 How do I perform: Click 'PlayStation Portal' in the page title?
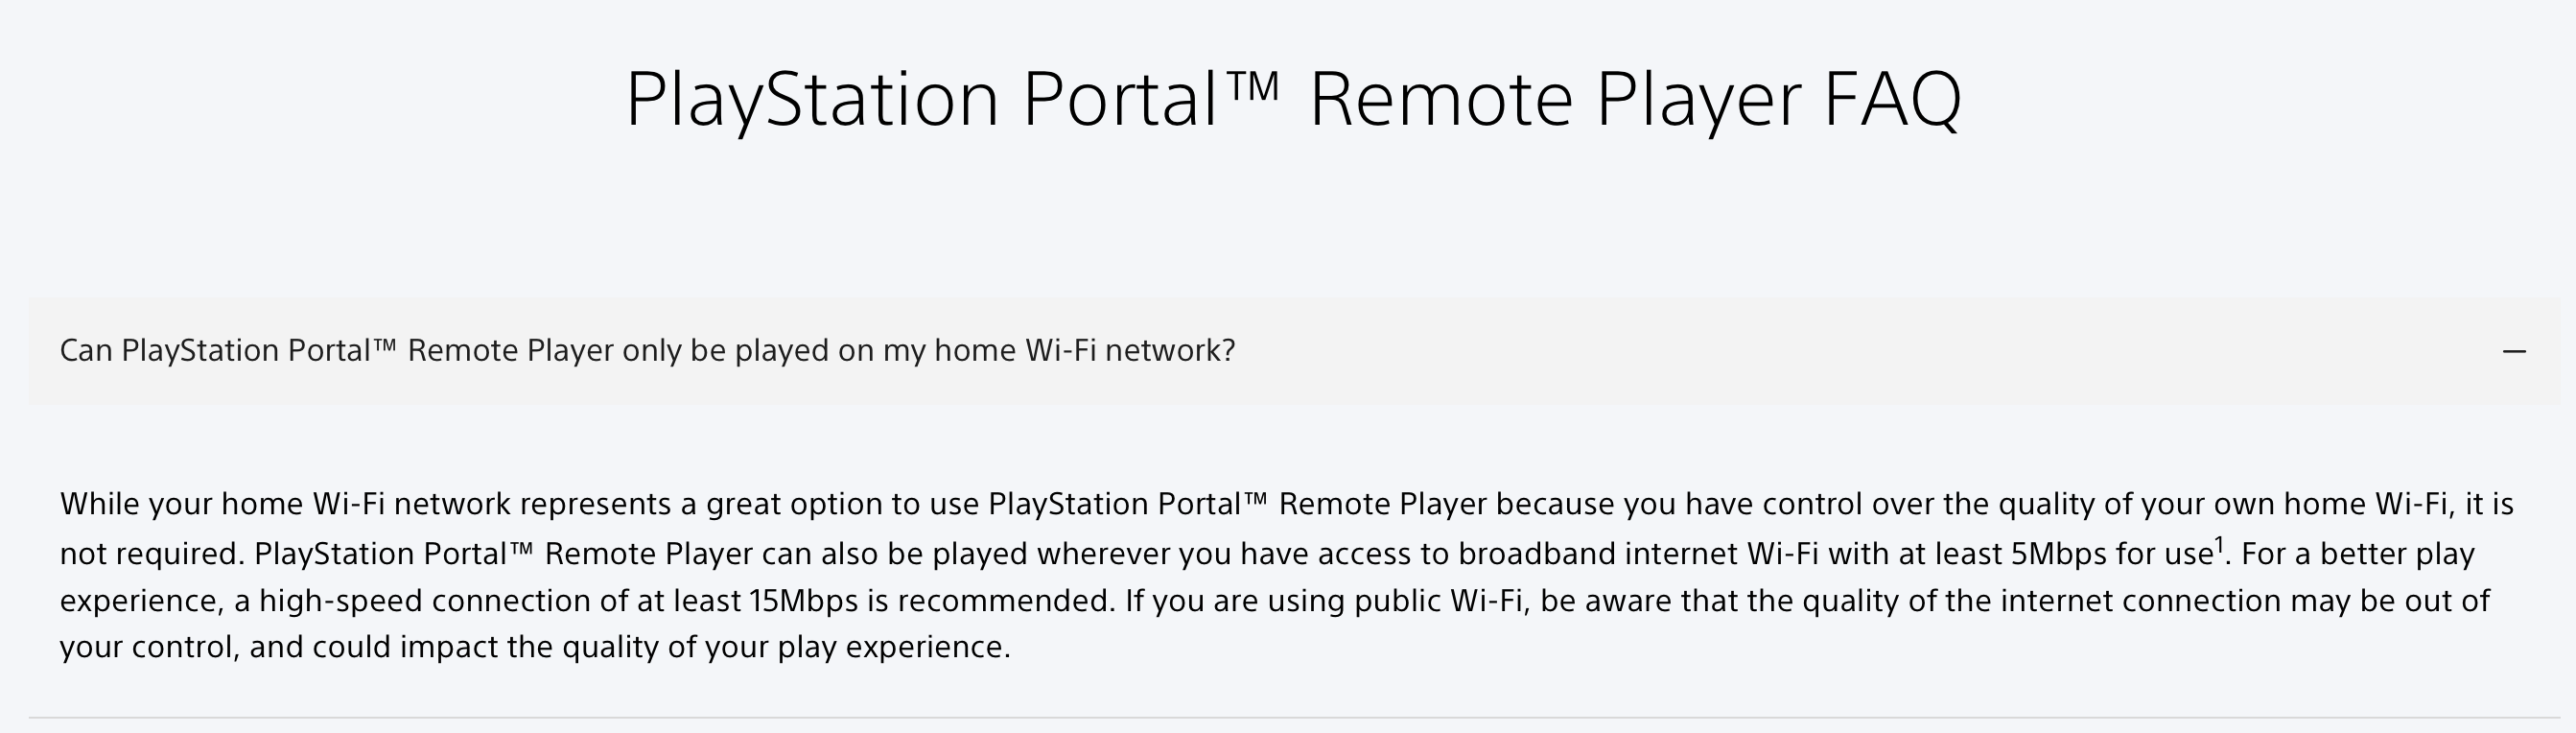click(921, 99)
